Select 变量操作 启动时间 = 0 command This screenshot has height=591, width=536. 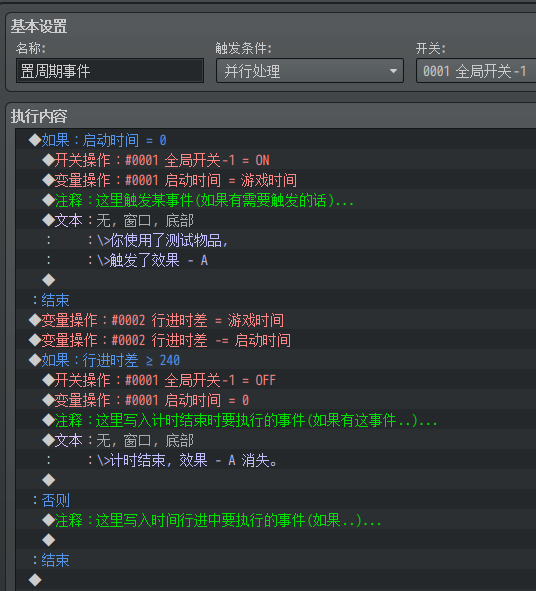pyautogui.click(x=276, y=400)
